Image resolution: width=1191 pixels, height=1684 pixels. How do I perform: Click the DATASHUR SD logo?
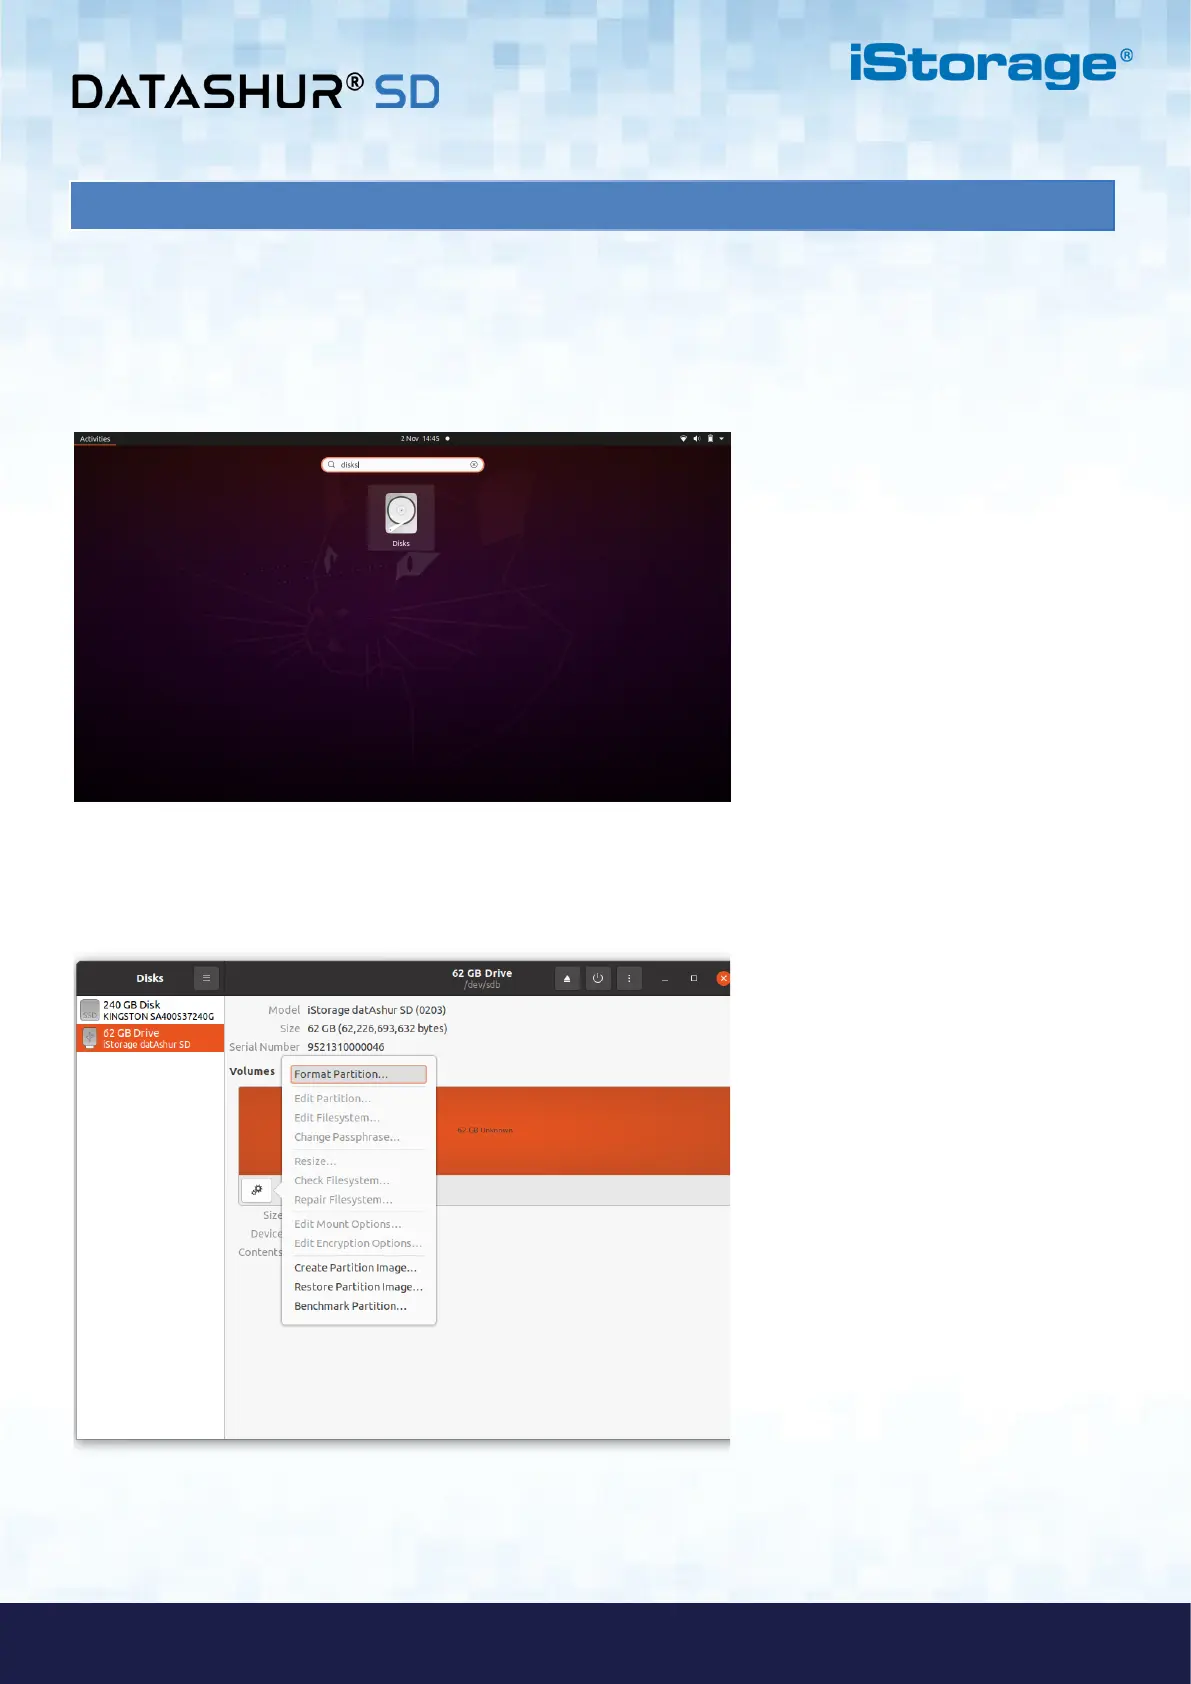256,91
